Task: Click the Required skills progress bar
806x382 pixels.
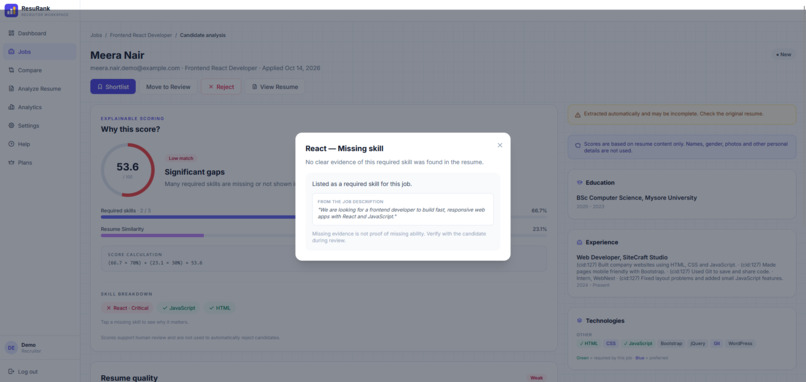Action: pos(324,217)
